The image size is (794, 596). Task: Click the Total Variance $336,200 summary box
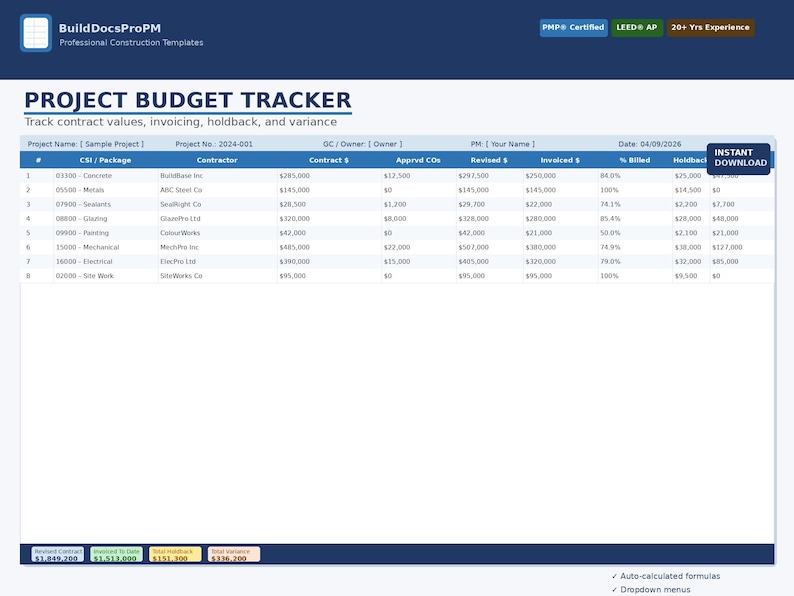click(233, 554)
